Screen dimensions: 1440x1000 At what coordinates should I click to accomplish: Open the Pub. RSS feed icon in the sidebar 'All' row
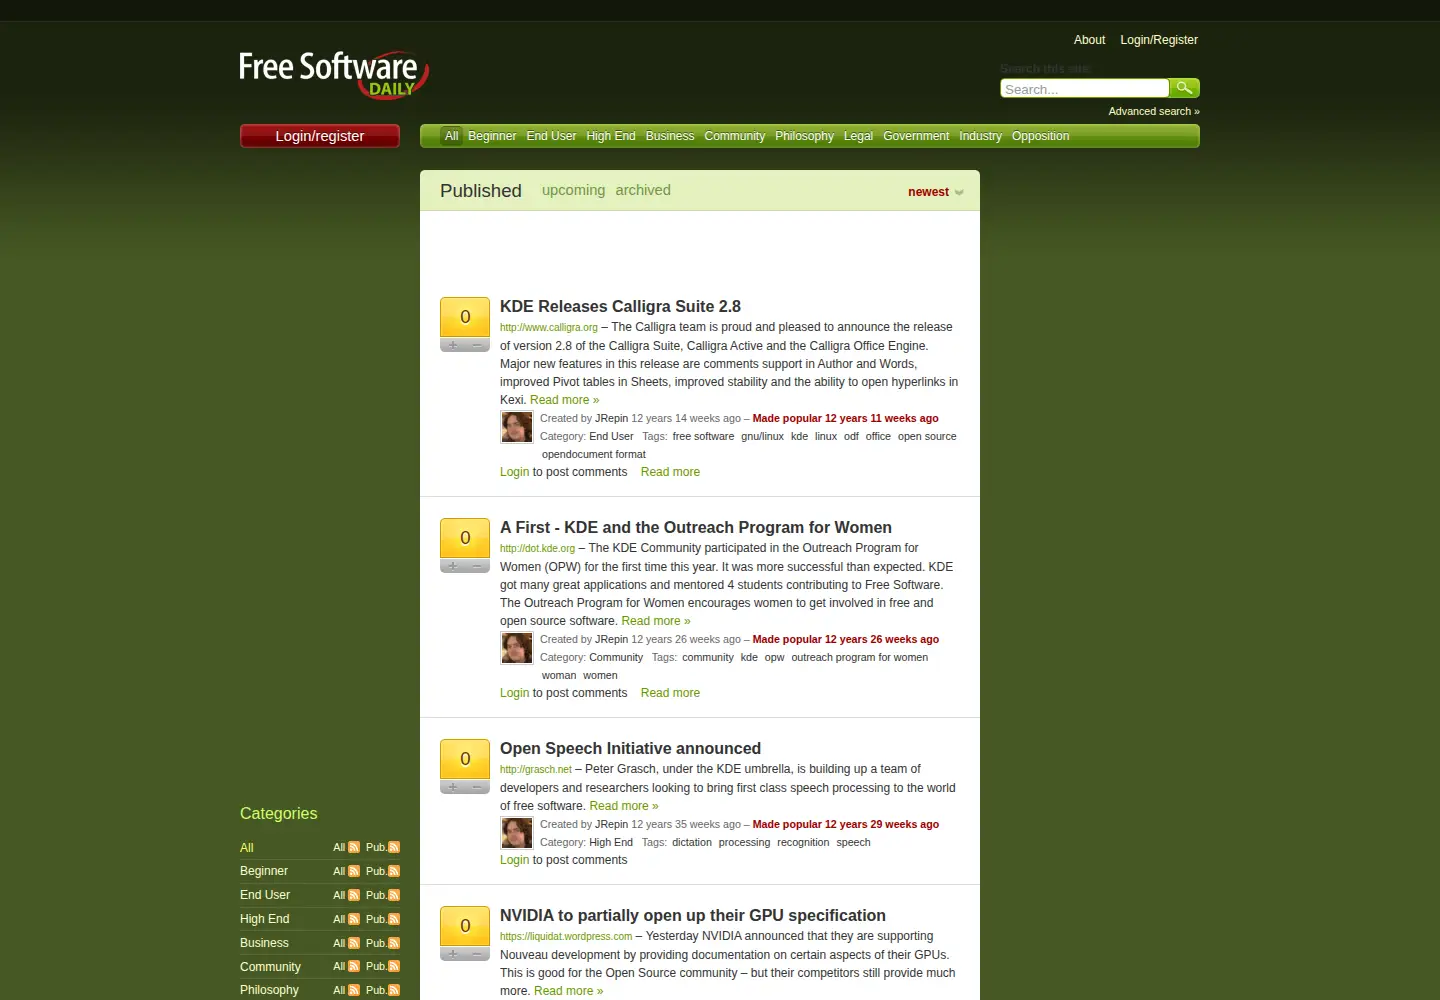[x=394, y=847]
